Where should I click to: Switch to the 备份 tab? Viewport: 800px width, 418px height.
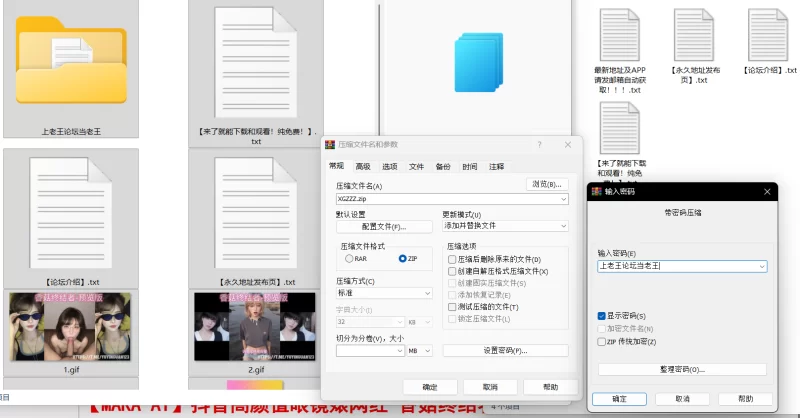tap(443, 167)
